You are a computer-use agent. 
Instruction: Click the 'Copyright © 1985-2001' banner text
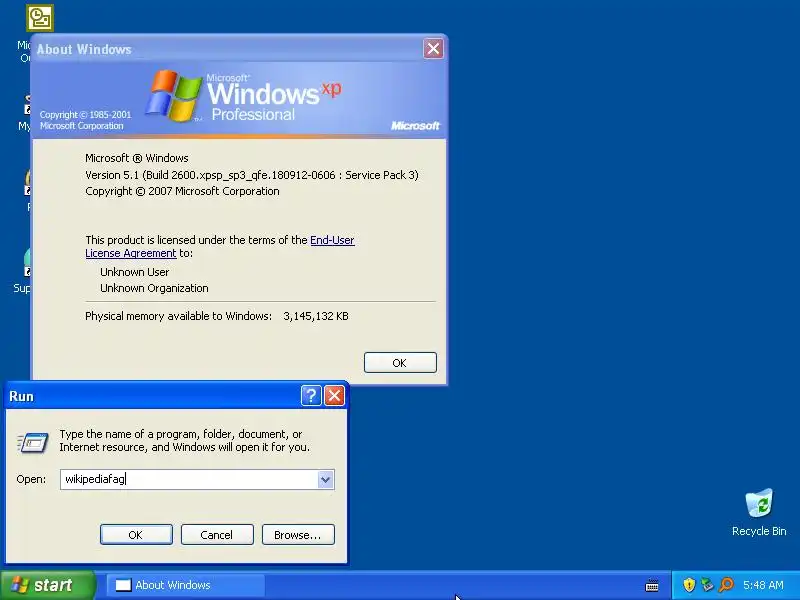[x=86, y=115]
